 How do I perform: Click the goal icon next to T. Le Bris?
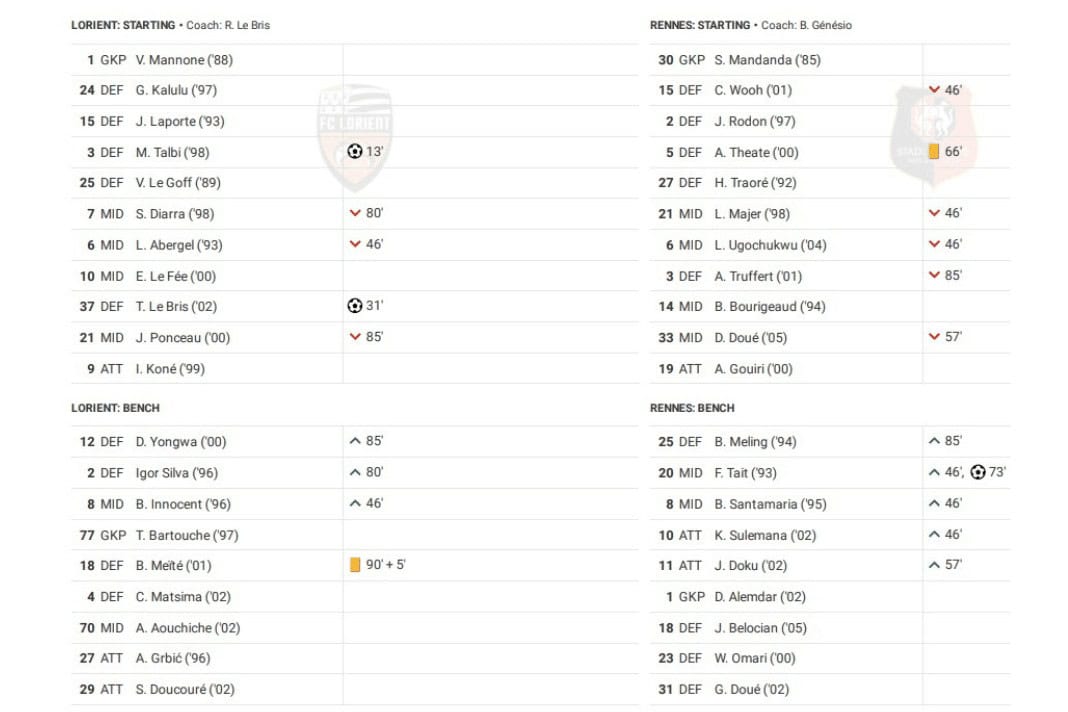point(355,306)
